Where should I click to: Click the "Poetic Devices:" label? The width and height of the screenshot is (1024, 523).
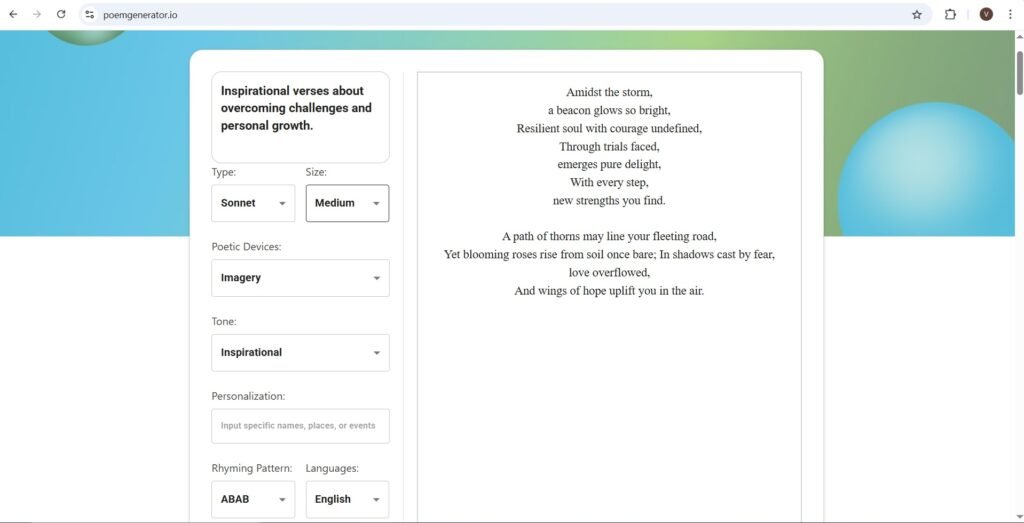point(246,247)
